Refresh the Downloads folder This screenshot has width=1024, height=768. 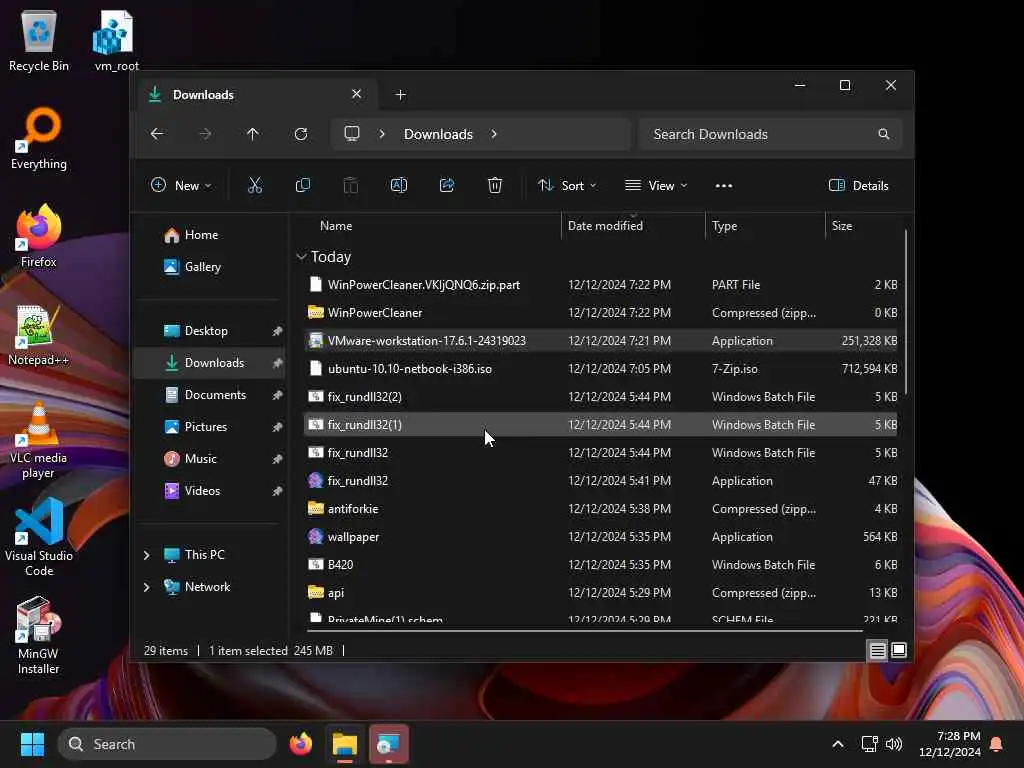point(301,134)
